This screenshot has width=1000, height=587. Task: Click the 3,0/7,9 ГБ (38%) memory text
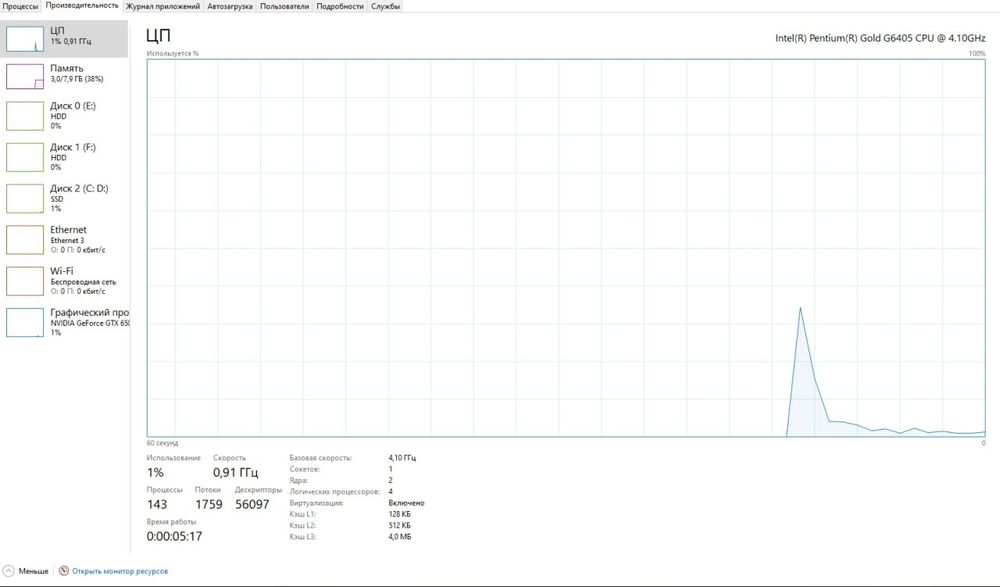pyautogui.click(x=77, y=79)
